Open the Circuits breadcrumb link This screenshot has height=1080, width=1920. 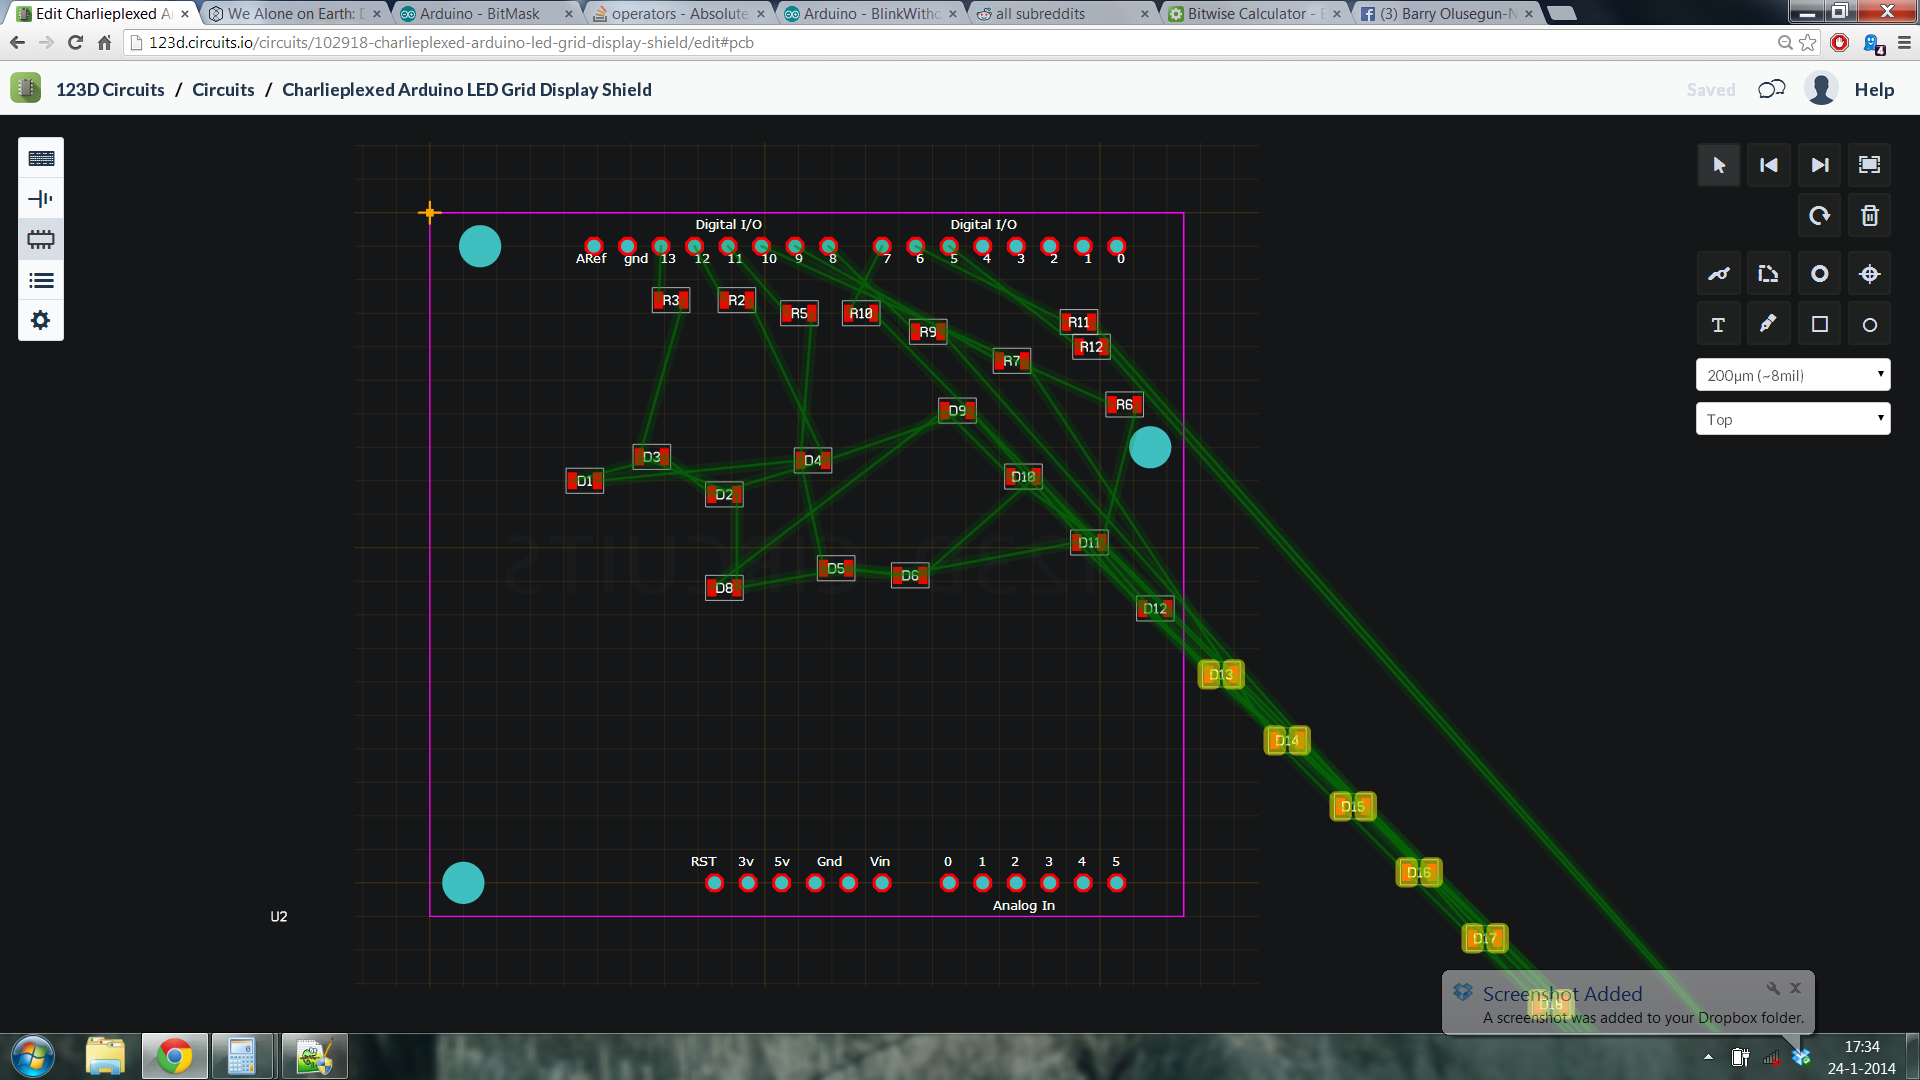(222, 89)
